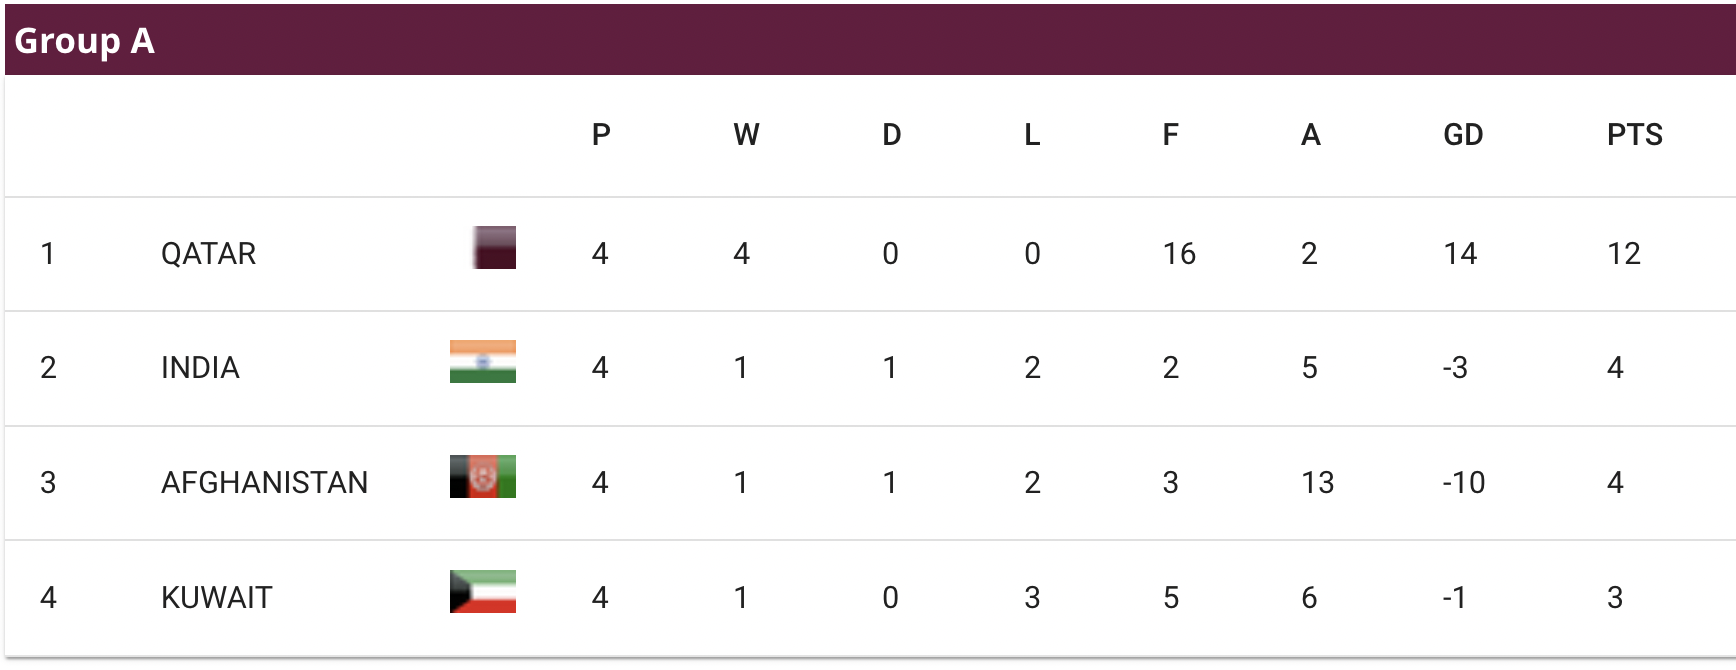Click the Kuwait flag icon

tap(483, 591)
